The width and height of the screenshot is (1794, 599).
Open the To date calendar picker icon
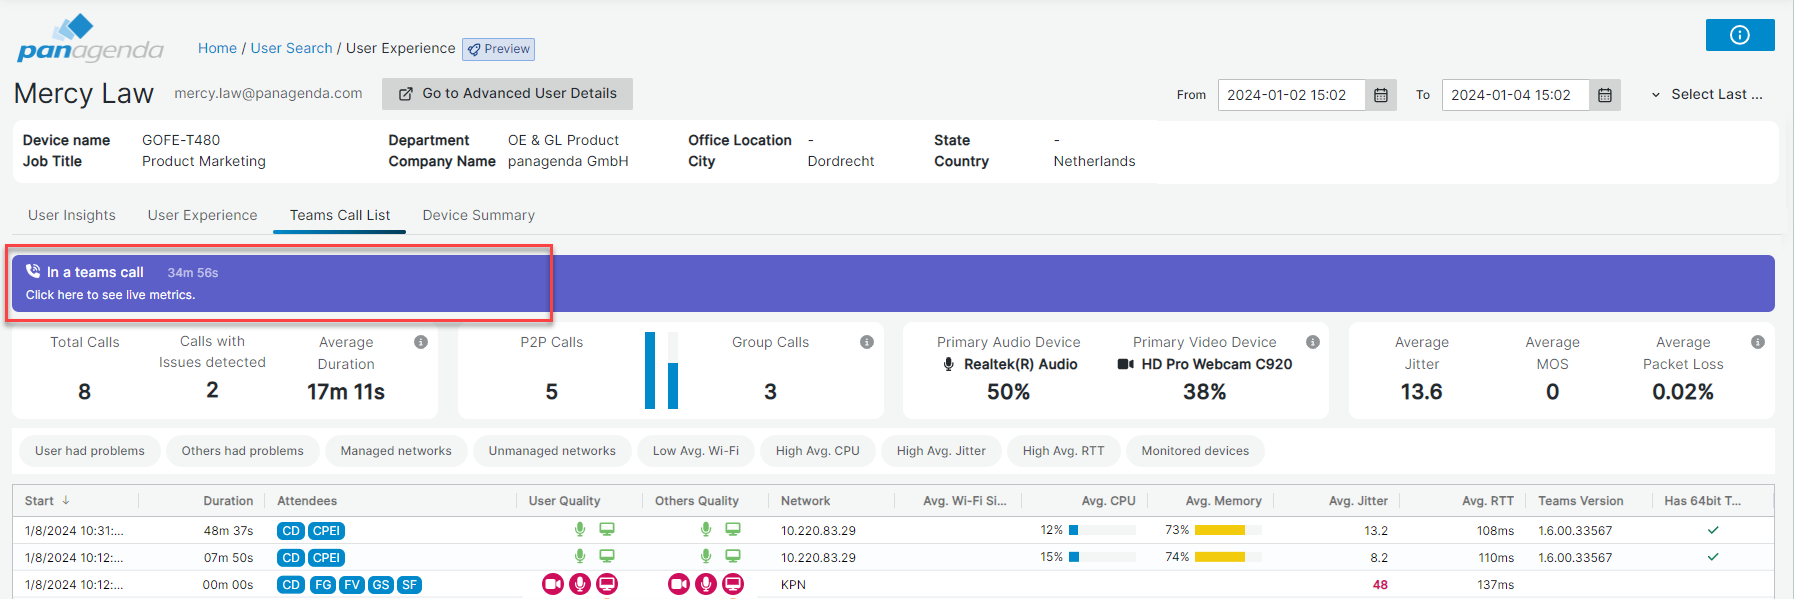coord(1605,95)
